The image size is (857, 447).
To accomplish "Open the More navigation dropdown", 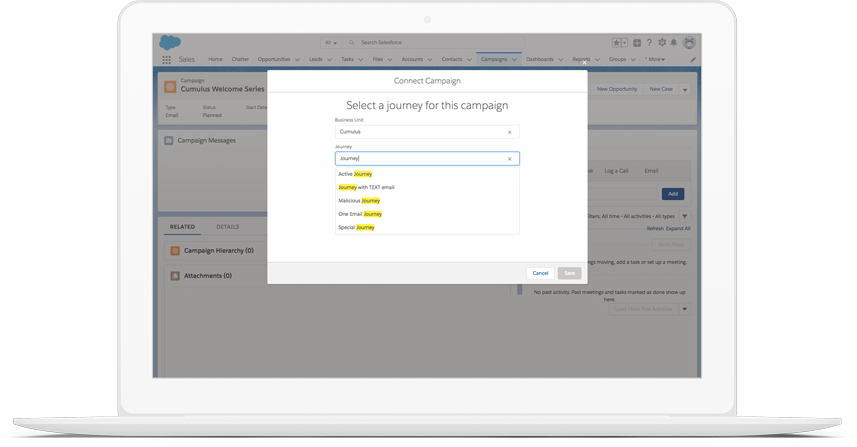I will (655, 60).
